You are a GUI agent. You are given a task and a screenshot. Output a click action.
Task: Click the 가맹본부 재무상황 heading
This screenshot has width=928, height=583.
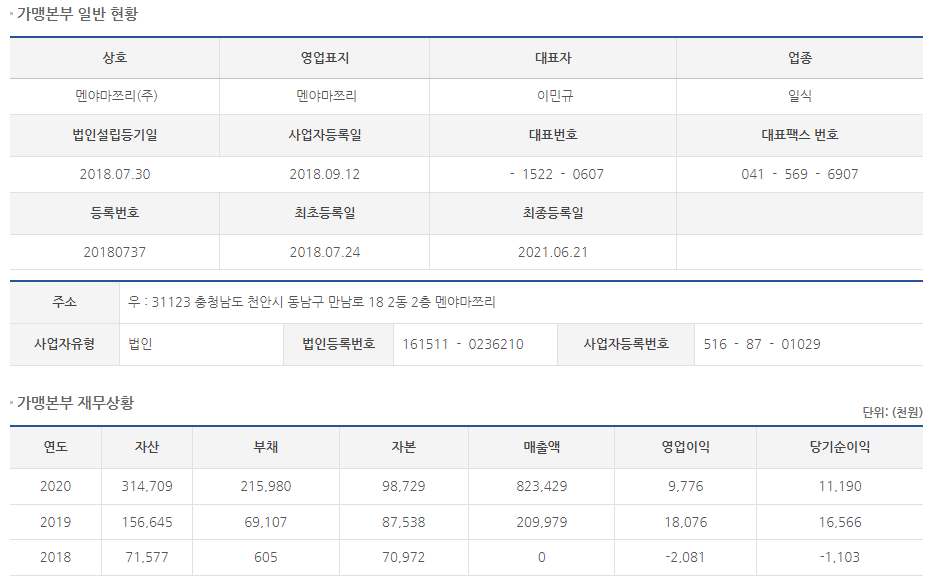75,403
